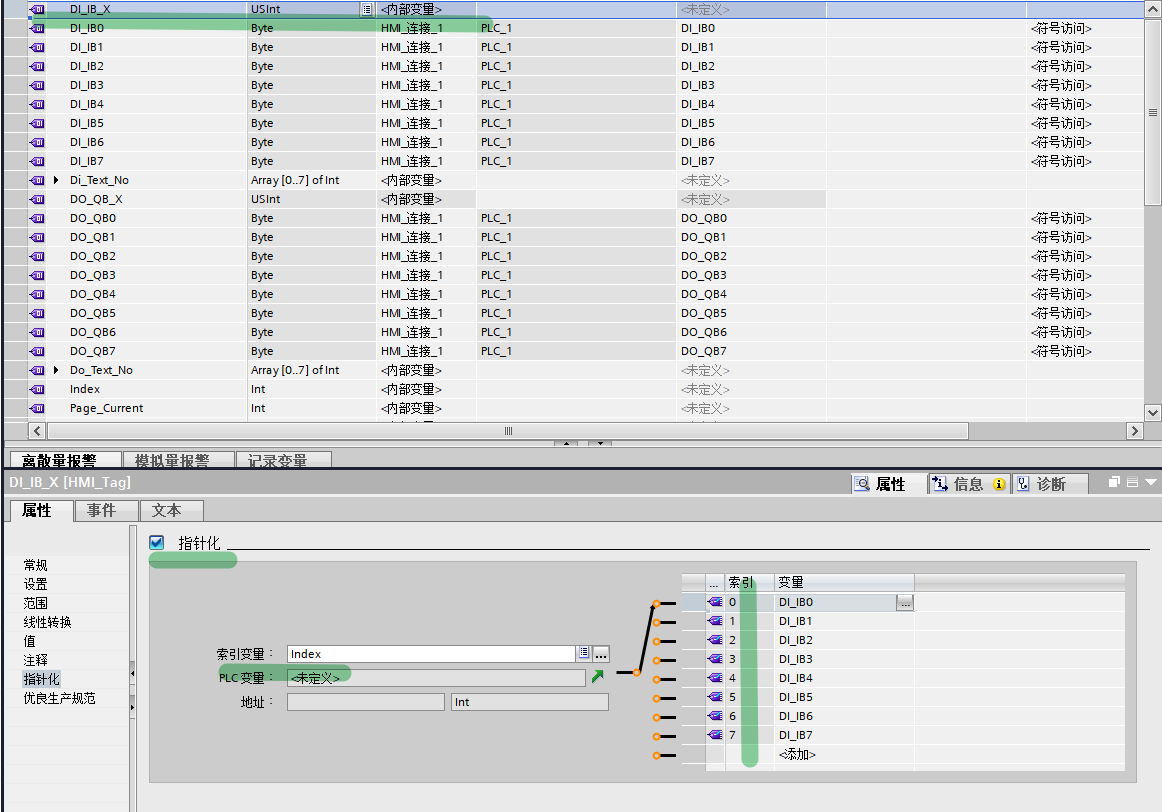
Task: Click the horizontal scrollbar of the tag table
Action: (508, 431)
